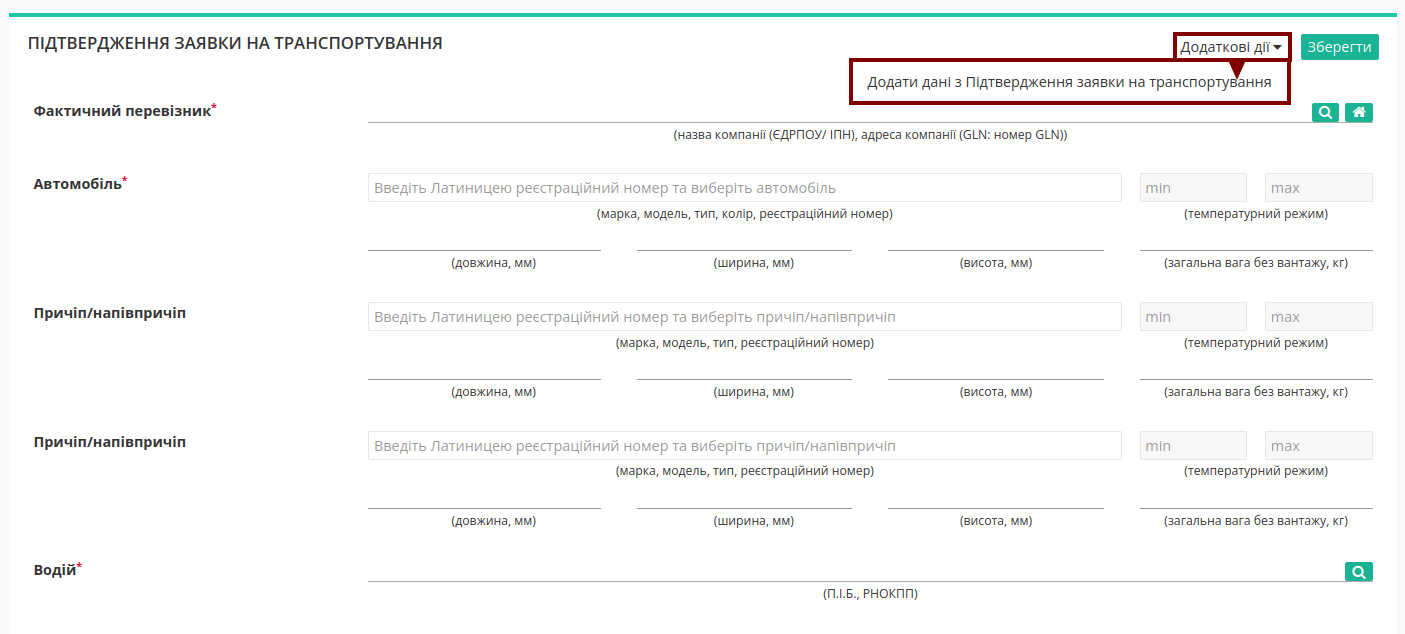
Task: Click the Водій label
Action: 58,569
